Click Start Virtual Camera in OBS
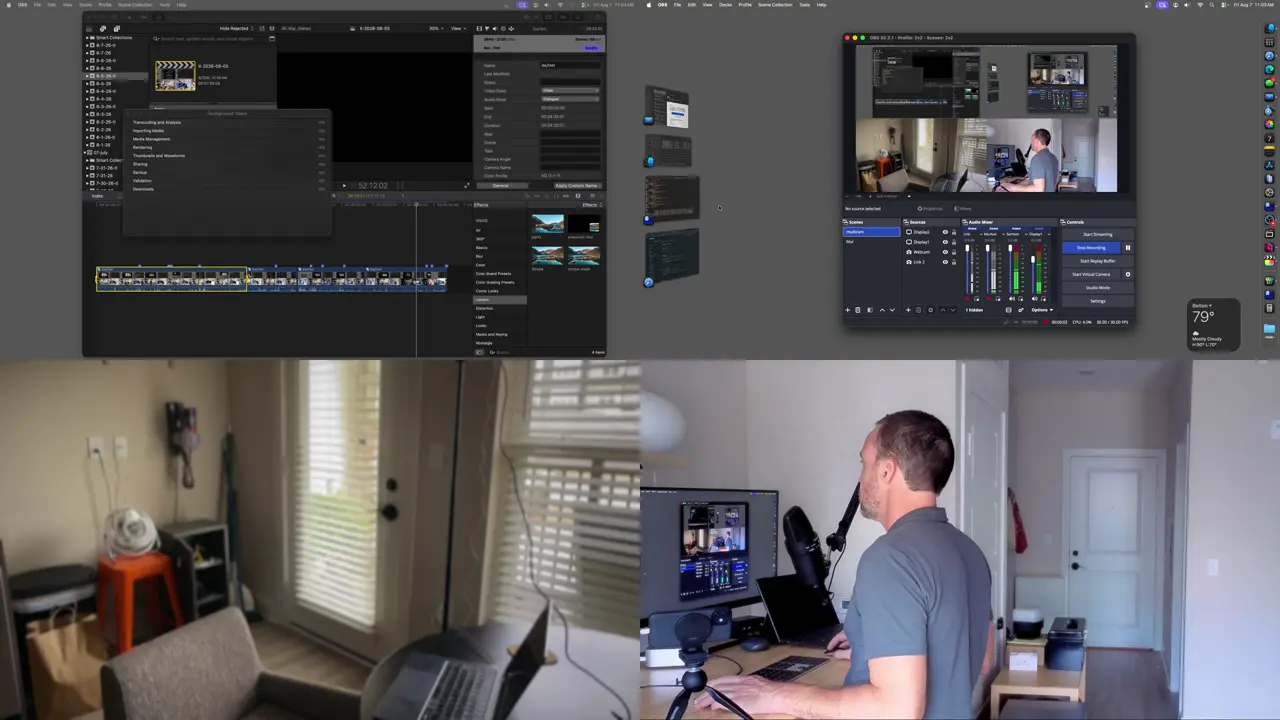The width and height of the screenshot is (1280, 720). coord(1091,274)
